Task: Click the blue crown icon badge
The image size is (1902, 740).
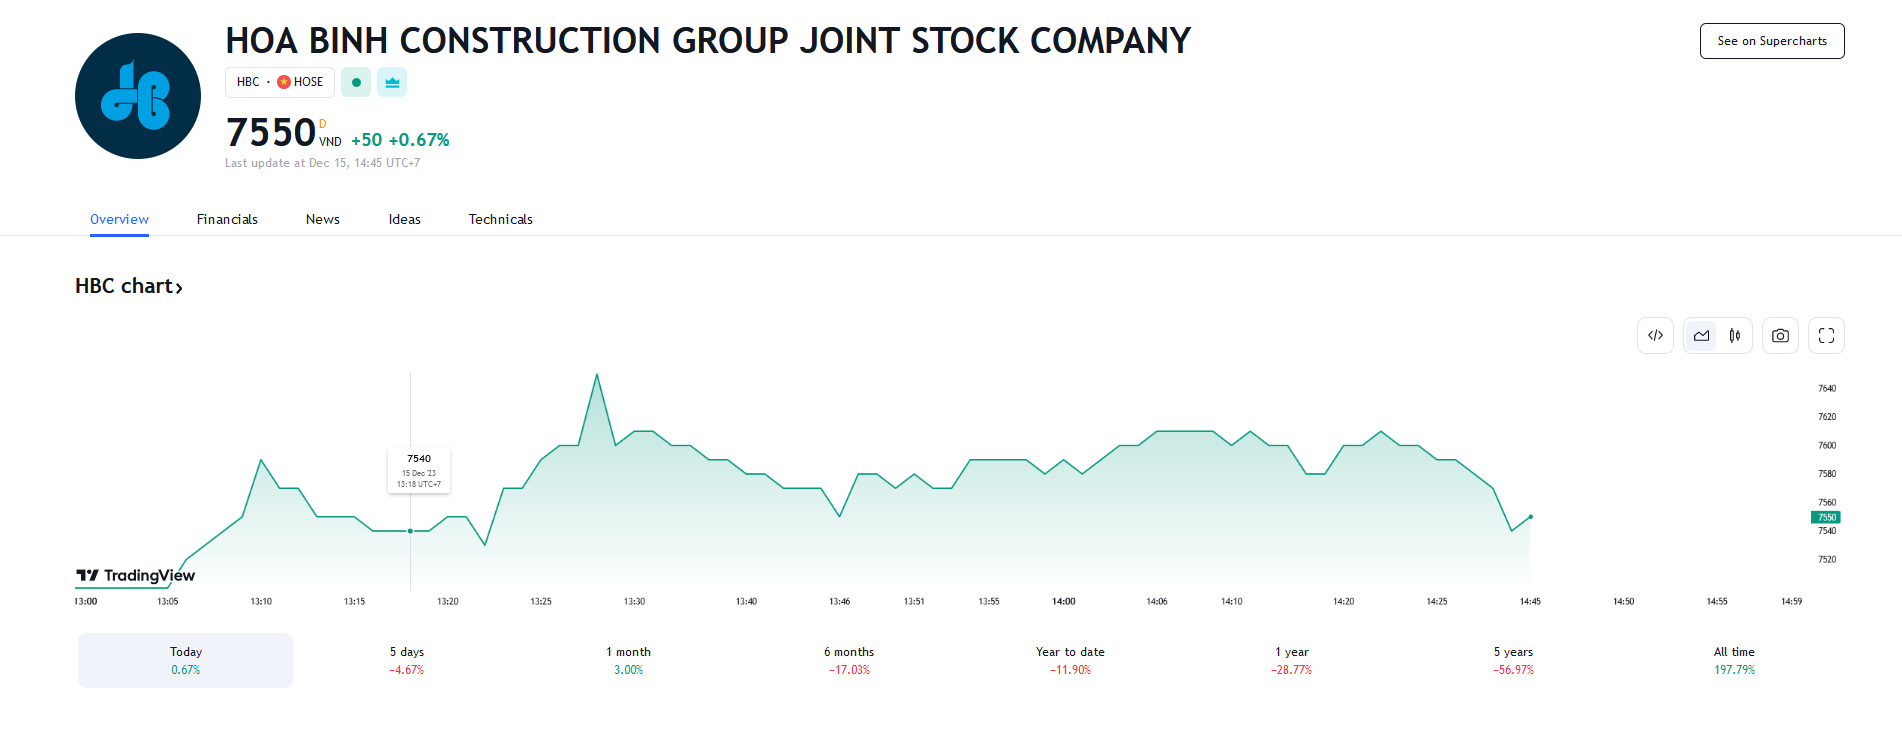Action: [x=392, y=82]
